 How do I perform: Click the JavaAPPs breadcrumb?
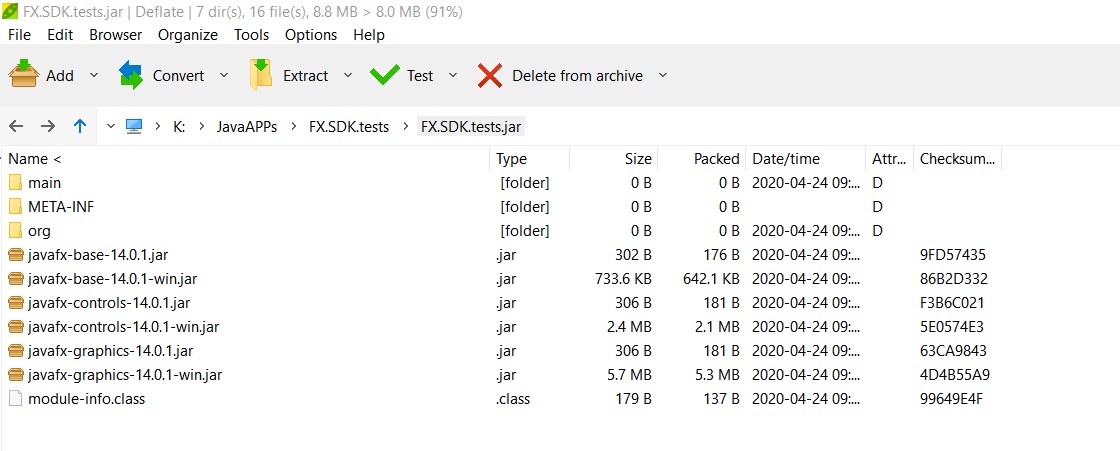click(x=247, y=127)
